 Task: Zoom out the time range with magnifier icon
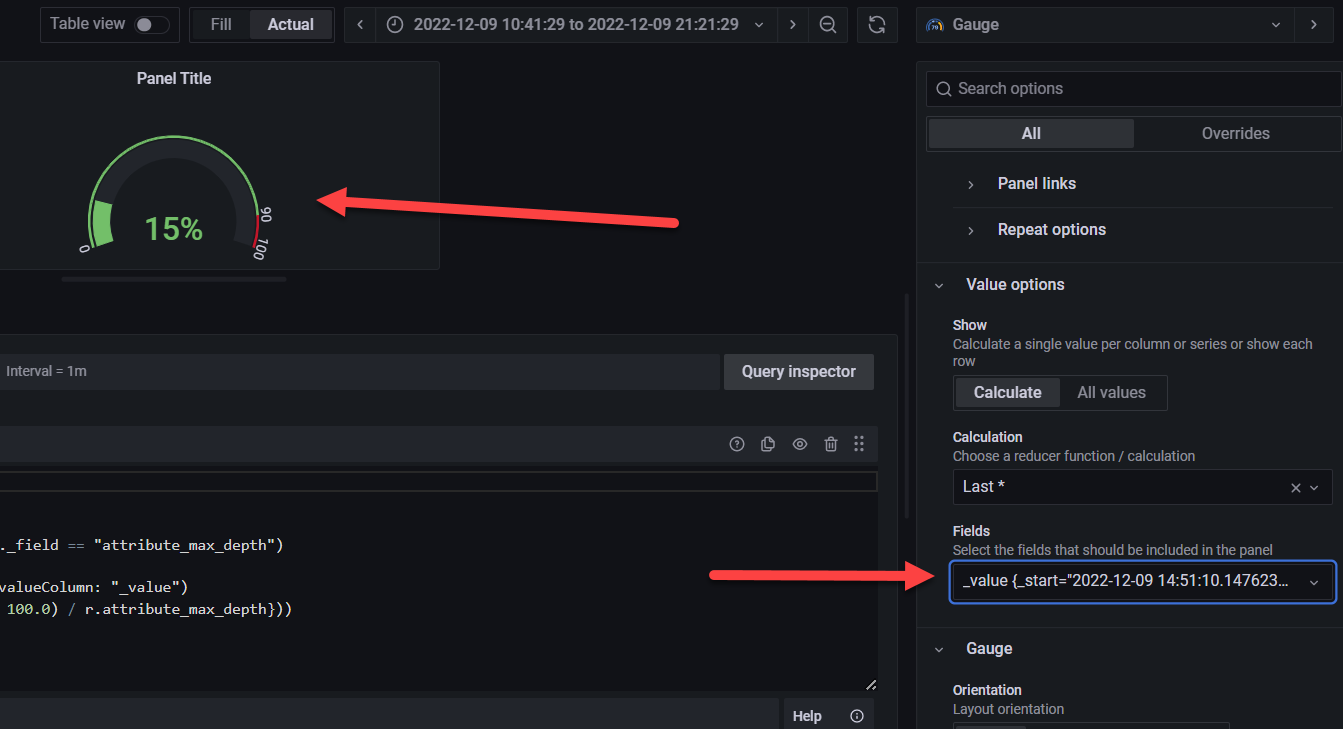pyautogui.click(x=828, y=24)
